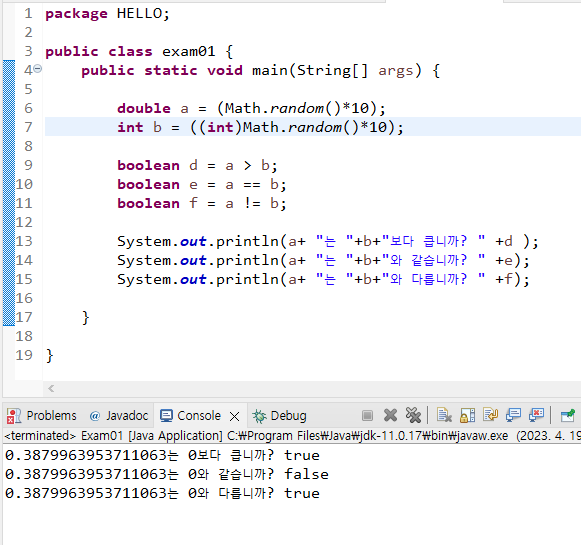Viewport: 581px width, 545px height.
Task: Close the Console tab with its X
Action: [x=234, y=416]
